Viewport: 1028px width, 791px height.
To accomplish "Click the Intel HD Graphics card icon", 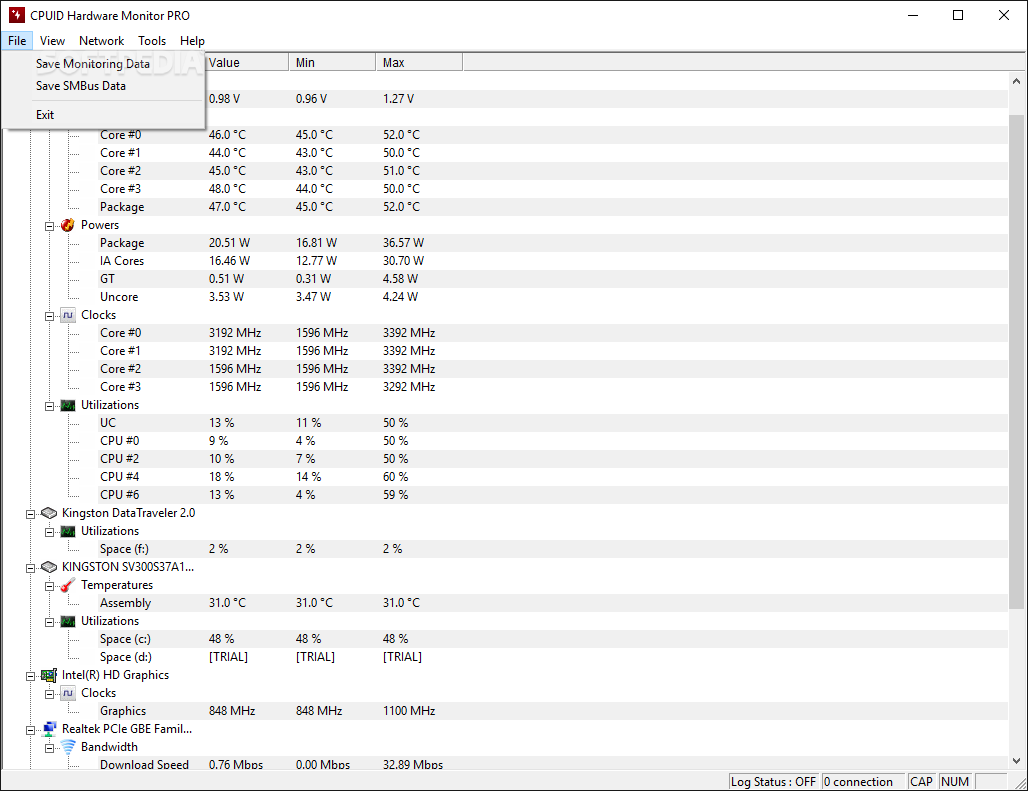I will pos(49,675).
